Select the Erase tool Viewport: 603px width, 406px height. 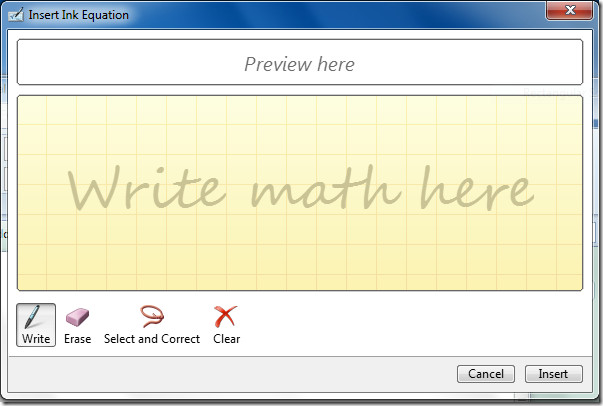pos(77,325)
